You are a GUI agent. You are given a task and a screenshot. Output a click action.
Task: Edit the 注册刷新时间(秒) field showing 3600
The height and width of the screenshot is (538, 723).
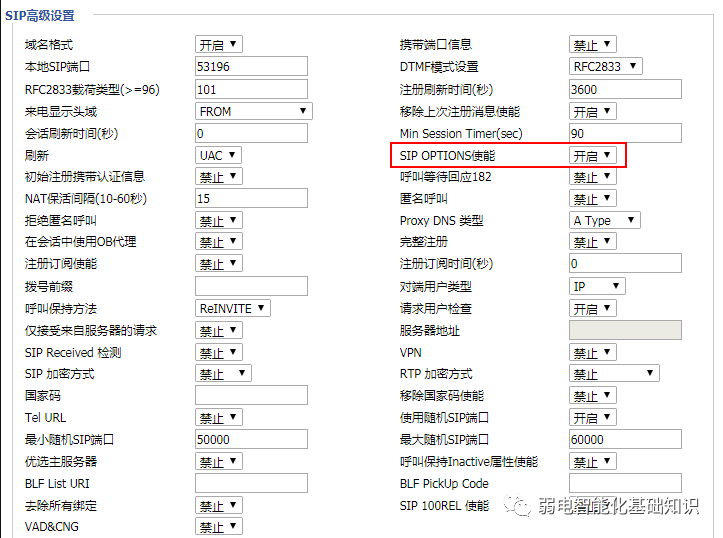(x=625, y=89)
